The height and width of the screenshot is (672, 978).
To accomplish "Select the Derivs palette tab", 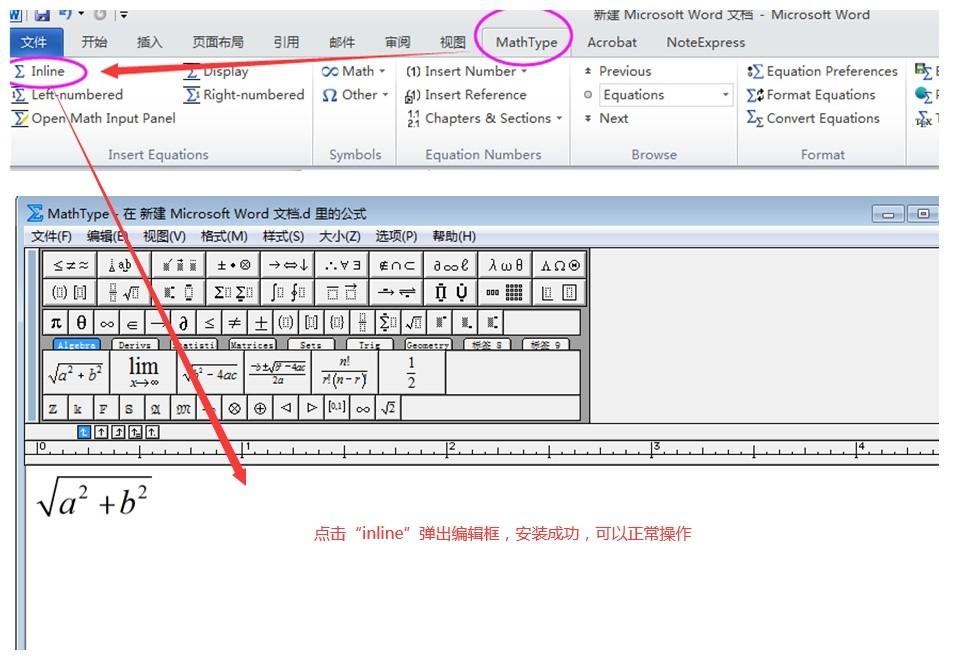I will (x=134, y=344).
